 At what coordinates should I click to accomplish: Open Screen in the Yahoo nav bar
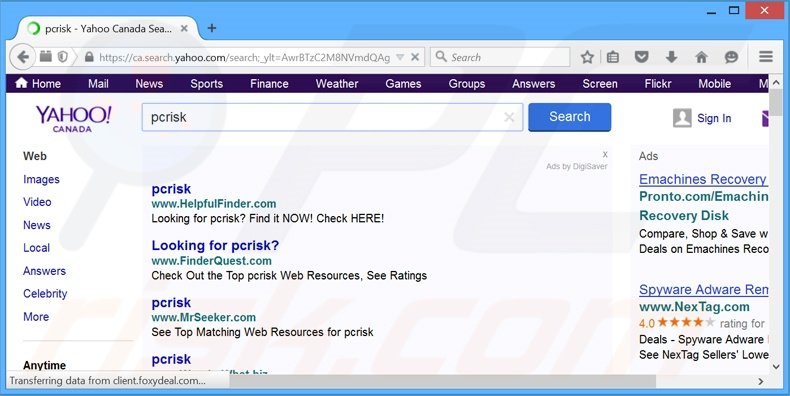click(600, 84)
